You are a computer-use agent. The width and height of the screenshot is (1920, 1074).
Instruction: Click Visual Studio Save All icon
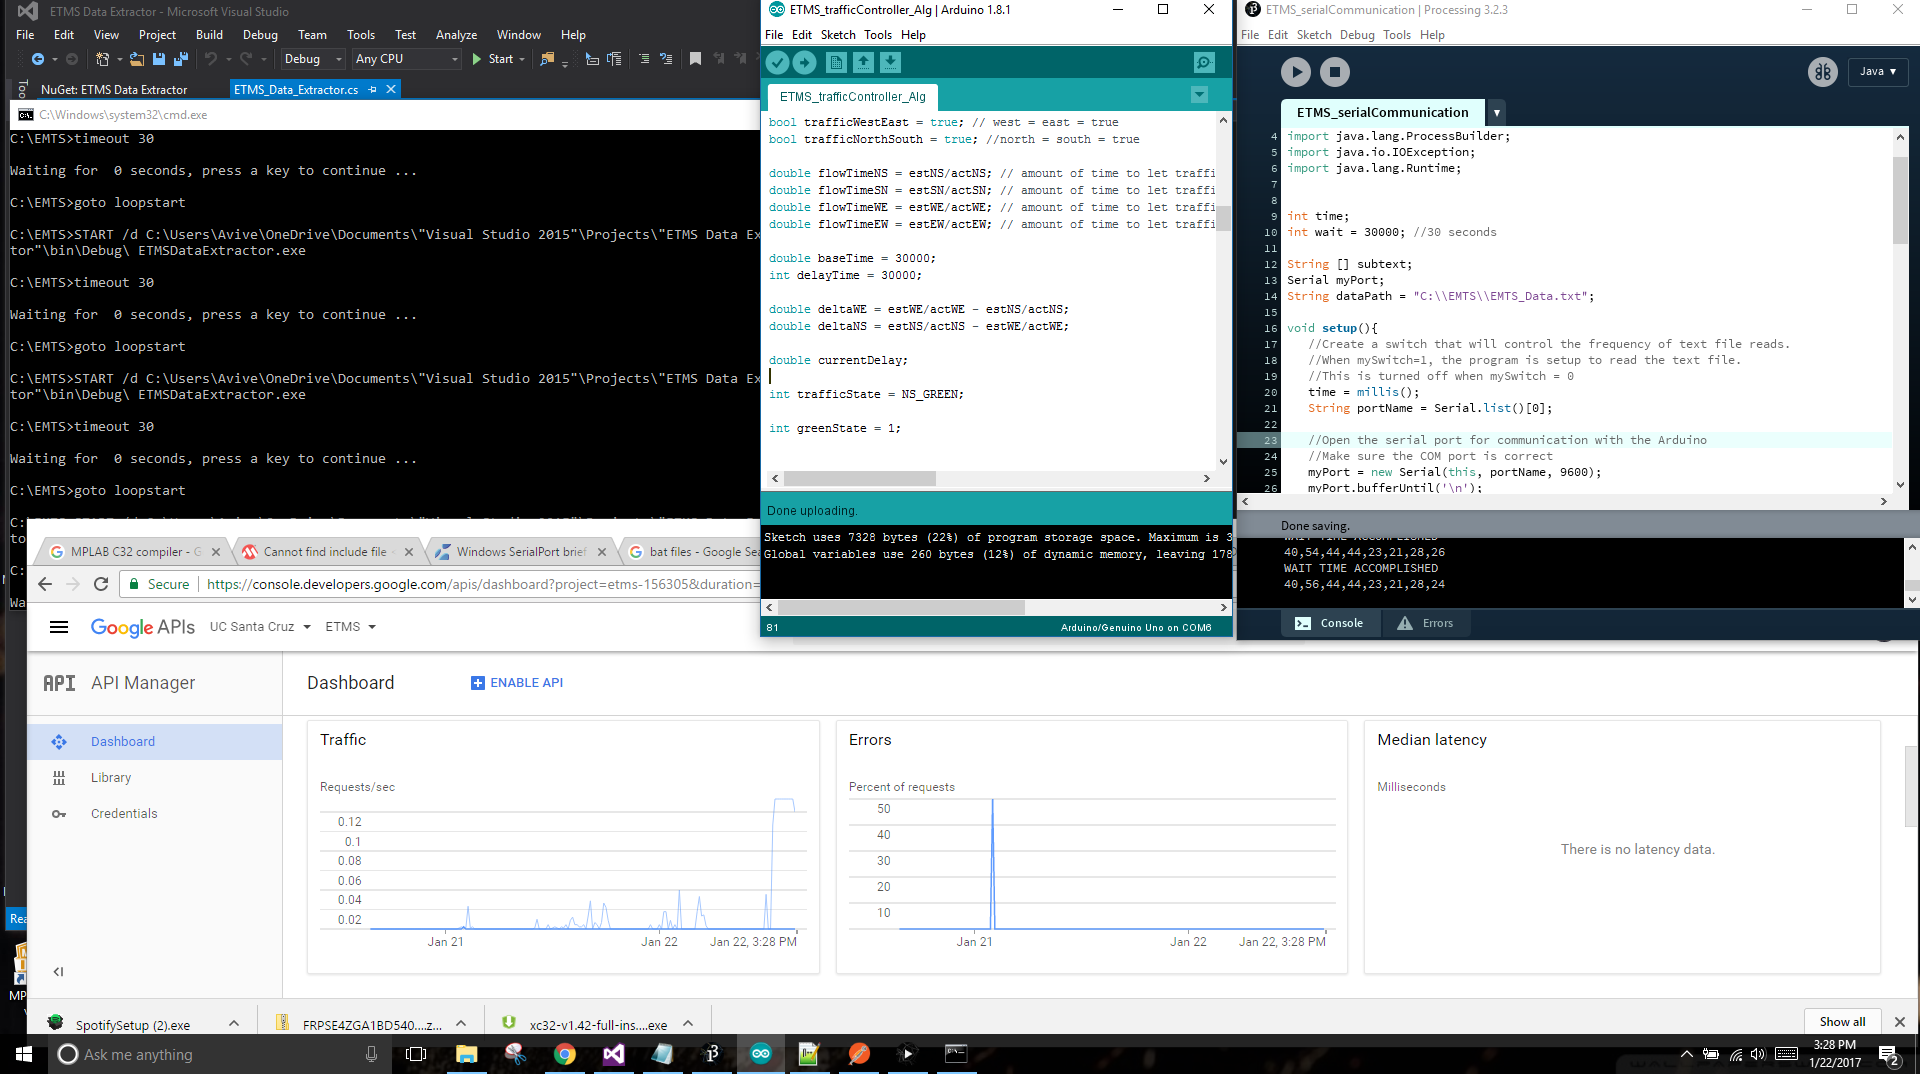pos(180,59)
